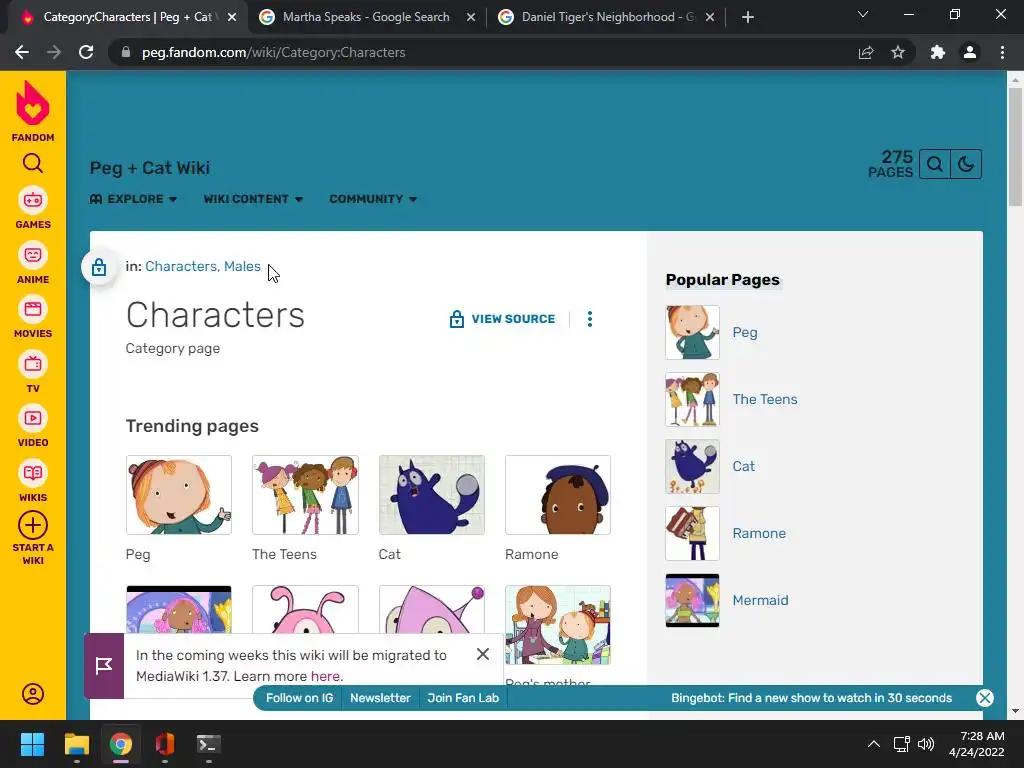The width and height of the screenshot is (1024, 768).
Task: Show hidden system tray icons
Action: (x=873, y=744)
